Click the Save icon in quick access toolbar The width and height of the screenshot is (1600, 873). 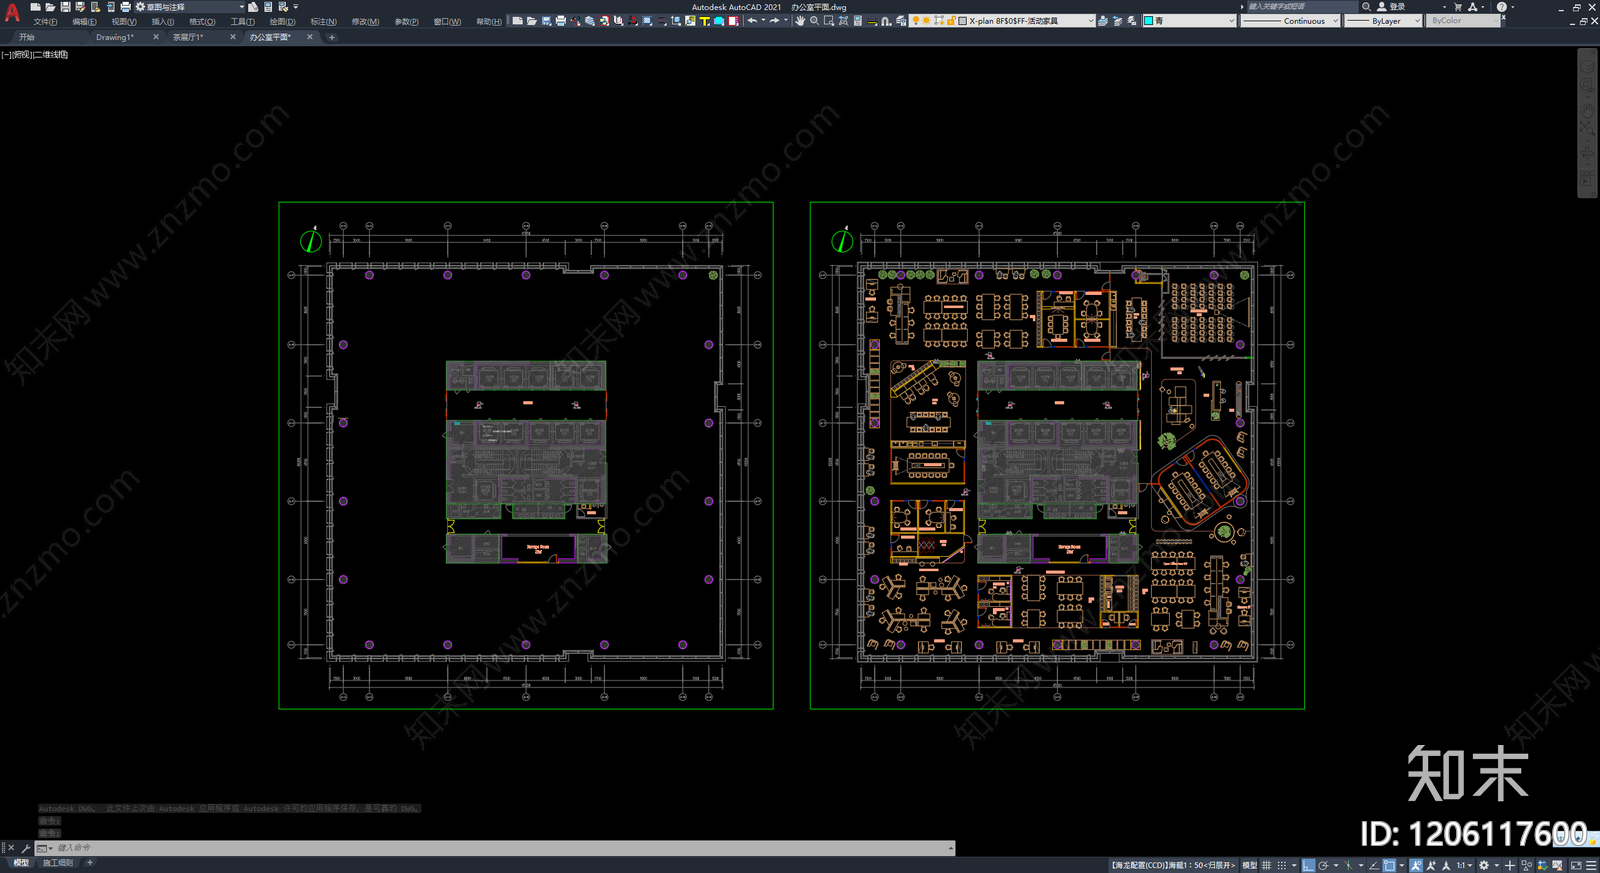point(65,6)
